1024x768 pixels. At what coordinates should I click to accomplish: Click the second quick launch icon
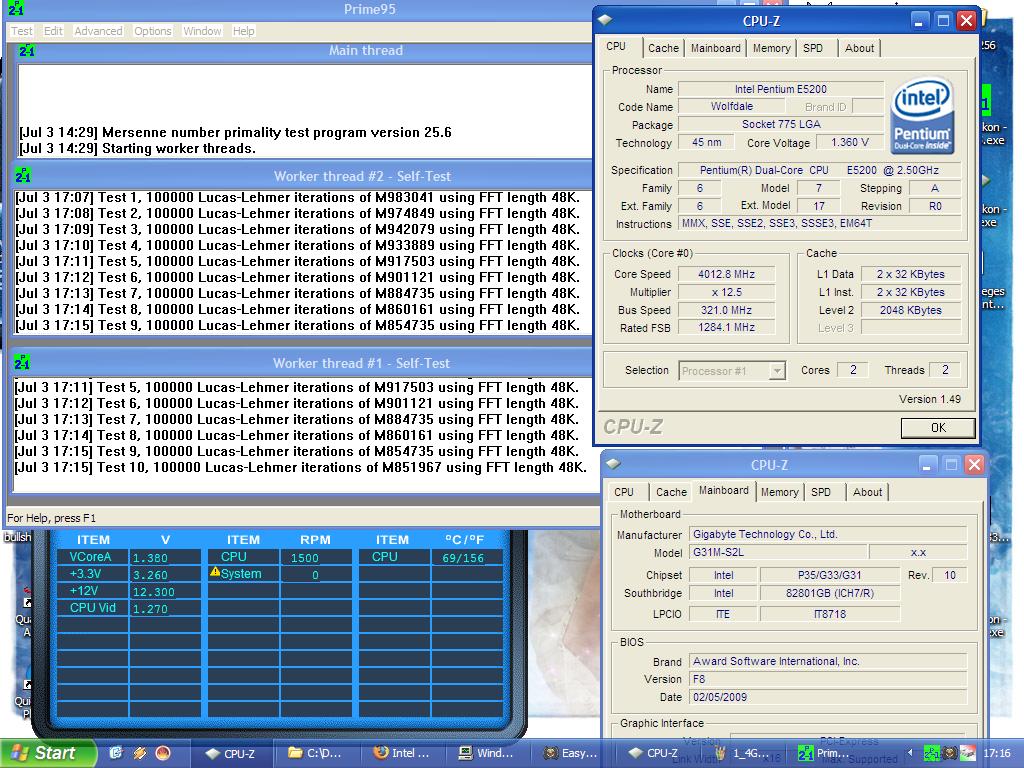[139, 753]
